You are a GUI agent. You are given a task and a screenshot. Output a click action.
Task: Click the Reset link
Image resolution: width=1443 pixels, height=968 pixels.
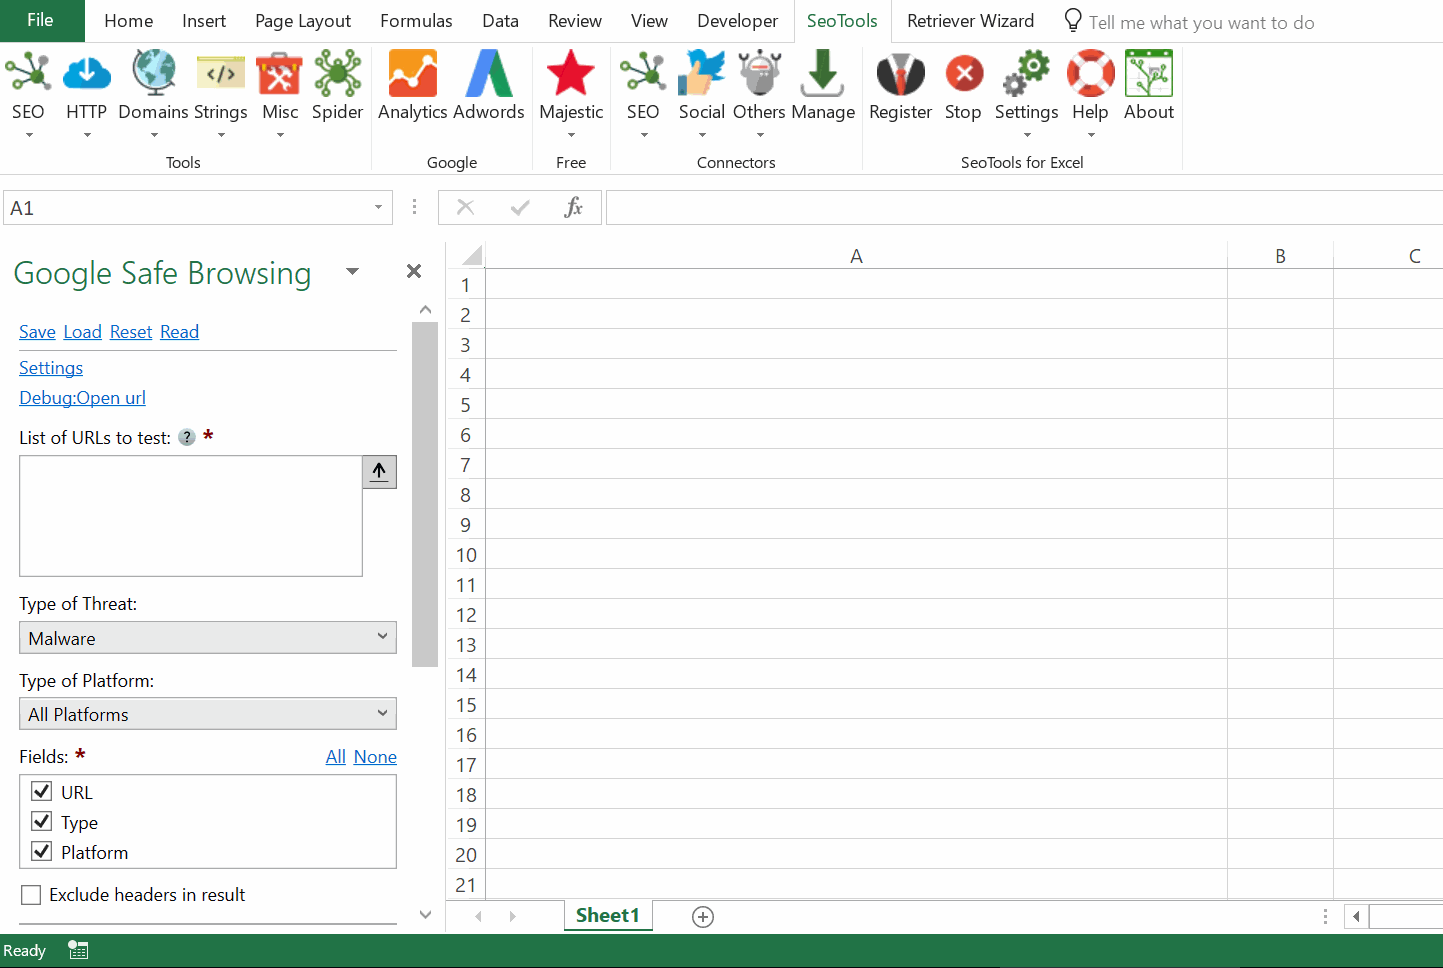131,332
